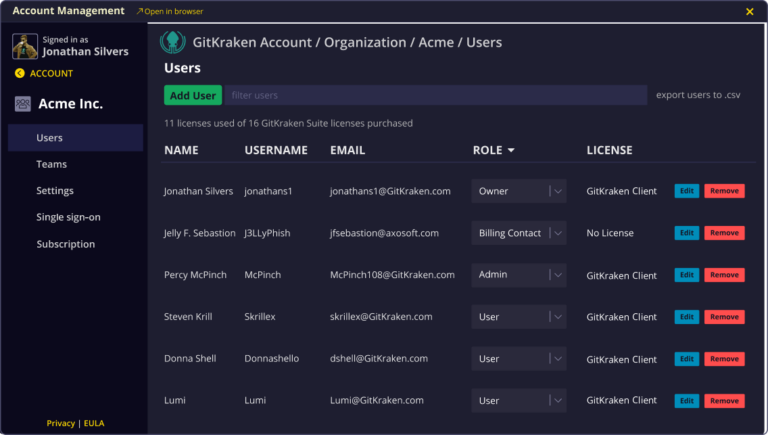Select email dshell@GitKraken.com

pos(379,358)
